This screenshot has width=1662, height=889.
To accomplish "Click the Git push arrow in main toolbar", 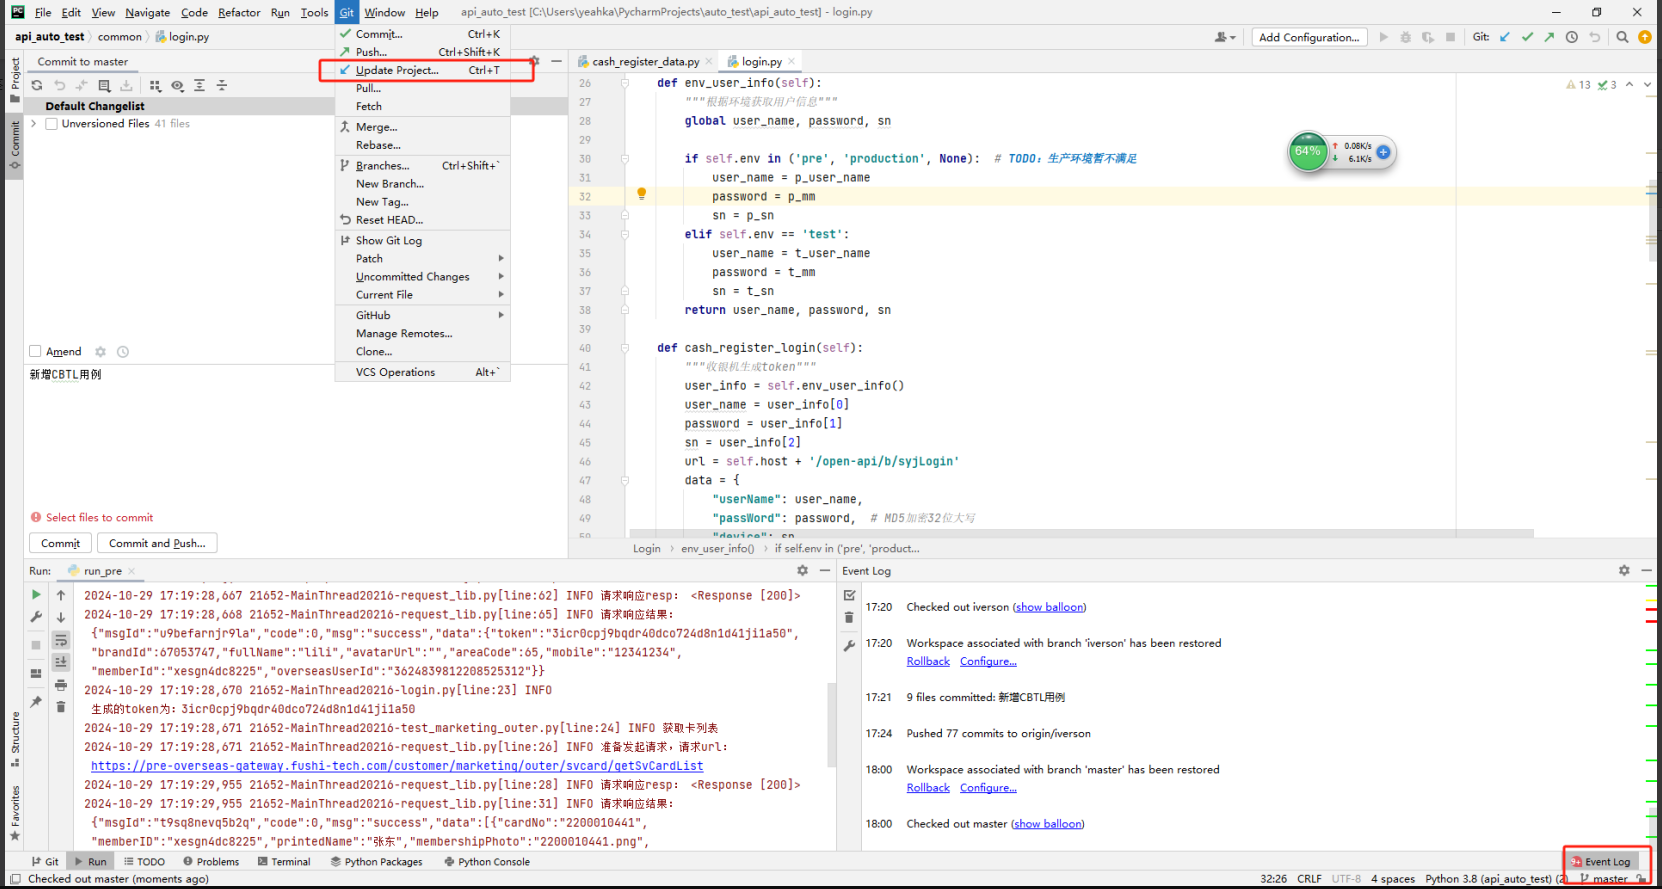I will tap(1549, 37).
